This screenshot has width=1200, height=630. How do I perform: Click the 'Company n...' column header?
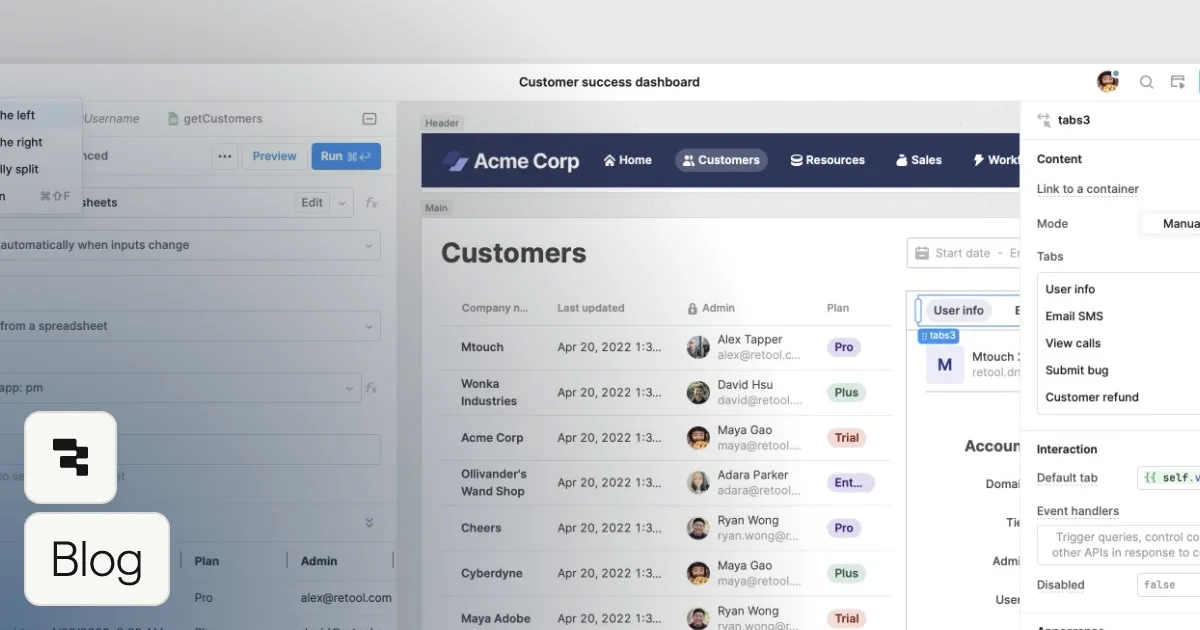point(494,308)
